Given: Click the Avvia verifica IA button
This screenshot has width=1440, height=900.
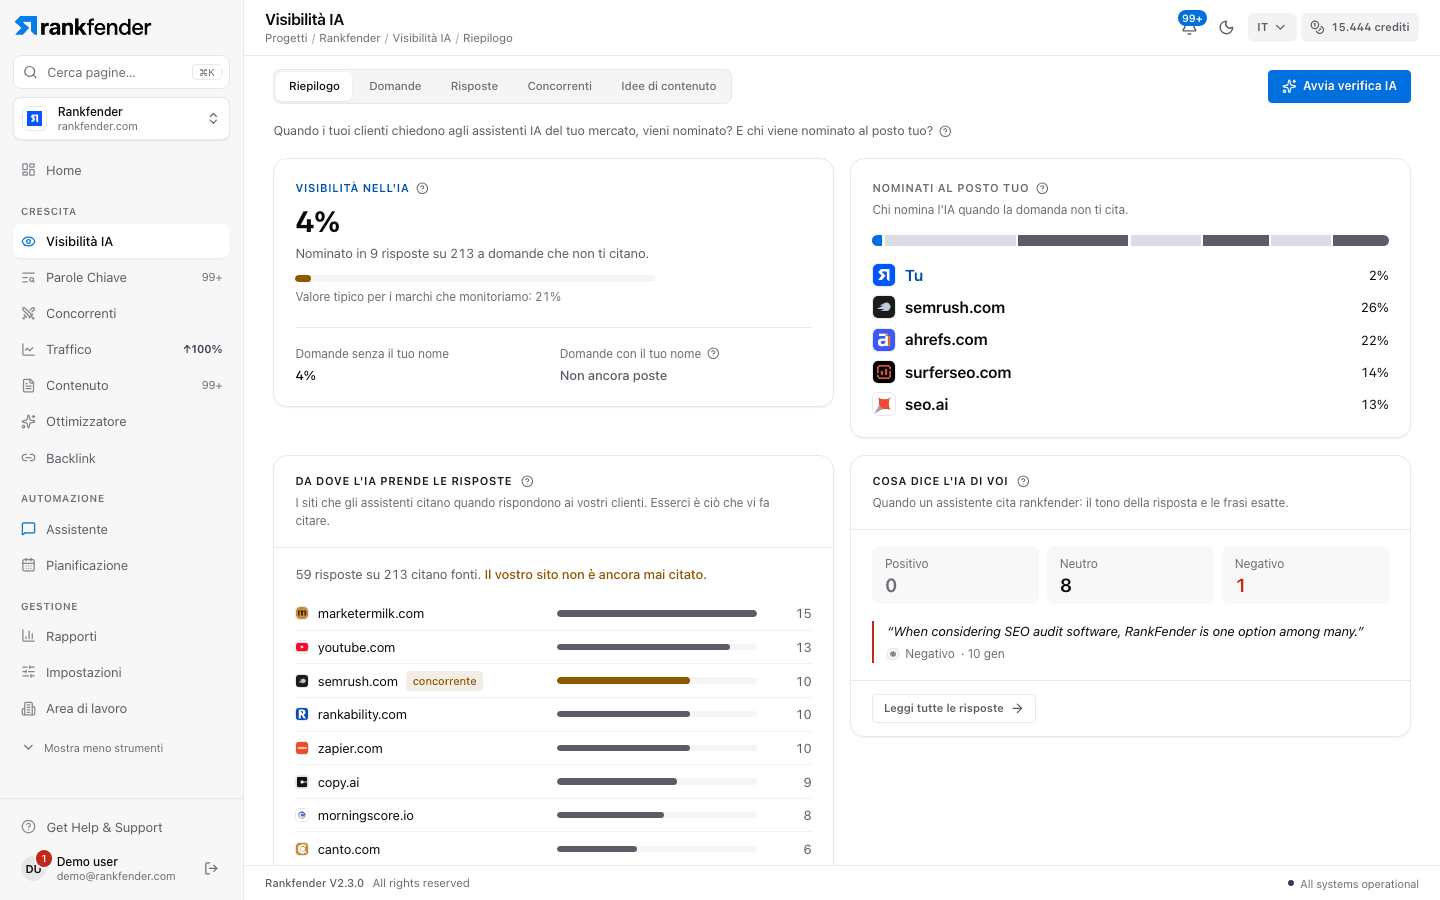Looking at the screenshot, I should (x=1339, y=86).
